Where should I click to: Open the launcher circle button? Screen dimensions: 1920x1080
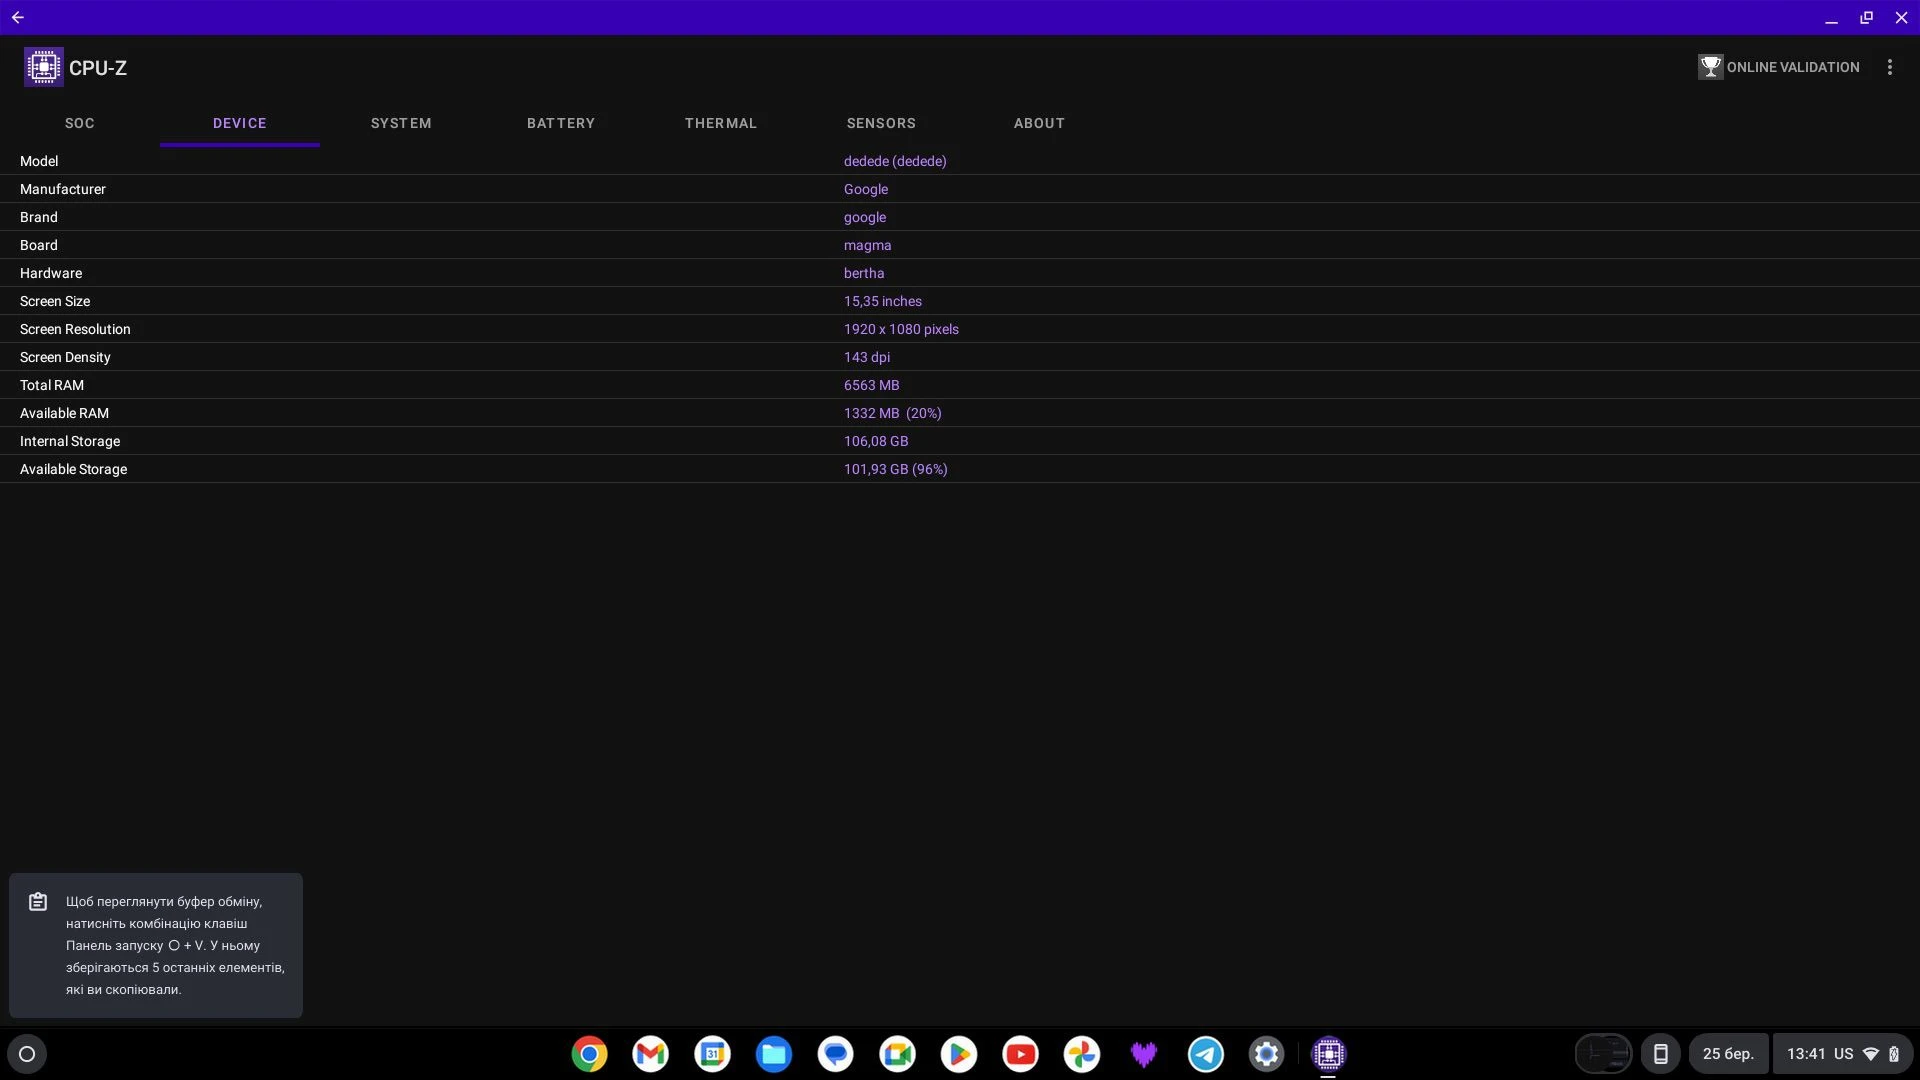pyautogui.click(x=27, y=1054)
